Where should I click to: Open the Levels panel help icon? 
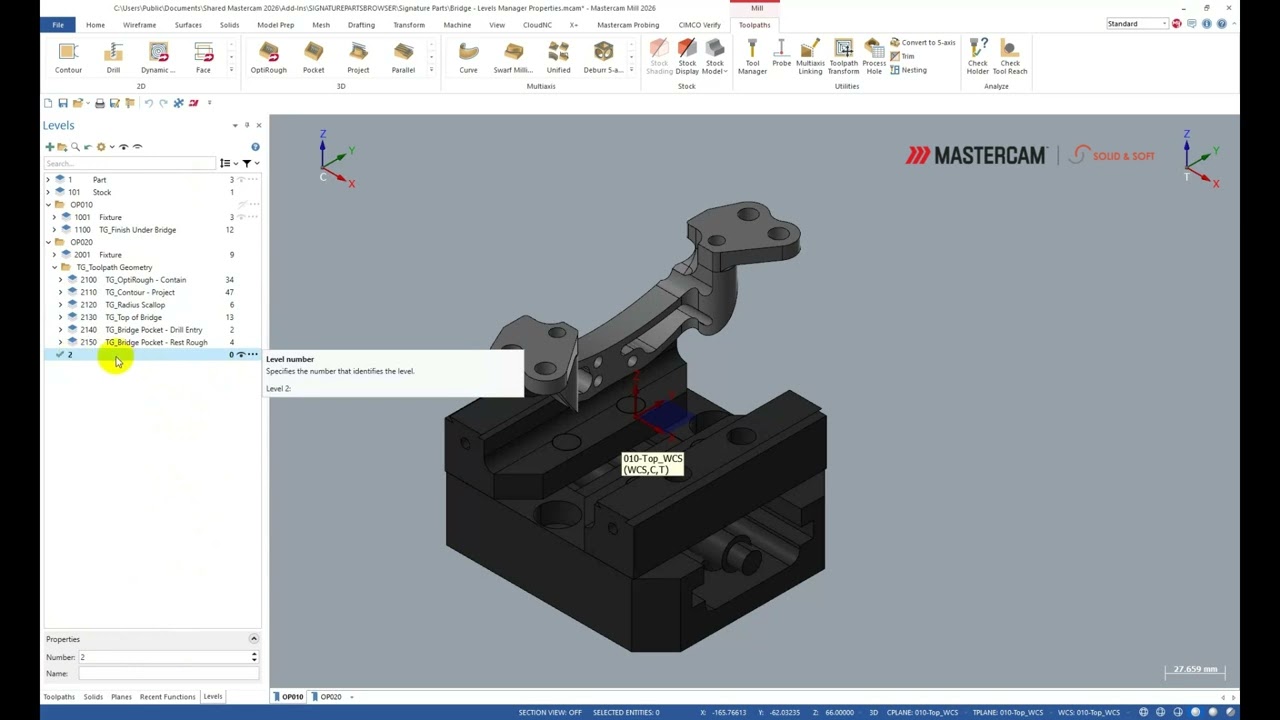point(255,147)
